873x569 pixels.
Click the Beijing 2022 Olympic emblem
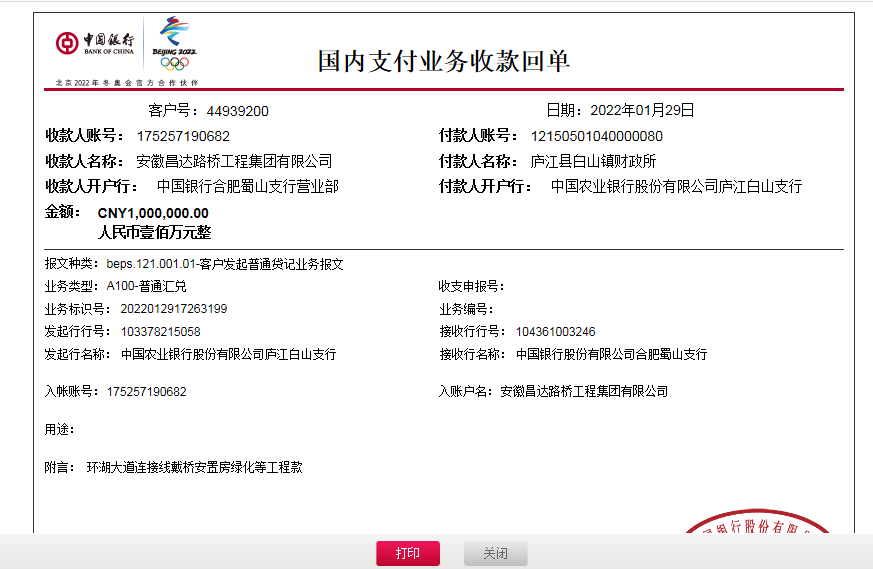click(174, 43)
